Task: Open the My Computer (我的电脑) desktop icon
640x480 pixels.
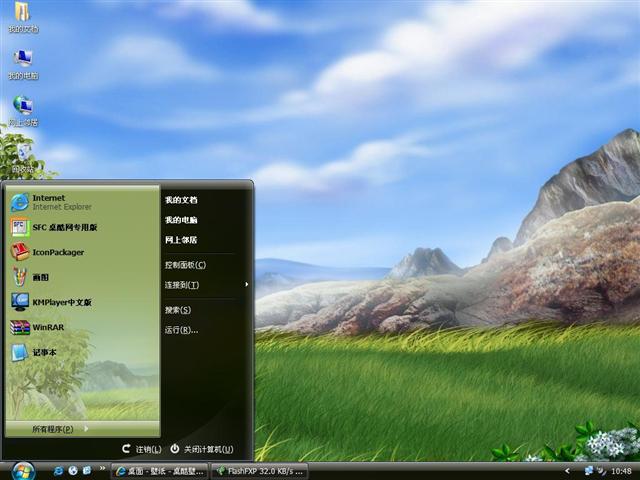Action: coord(23,64)
